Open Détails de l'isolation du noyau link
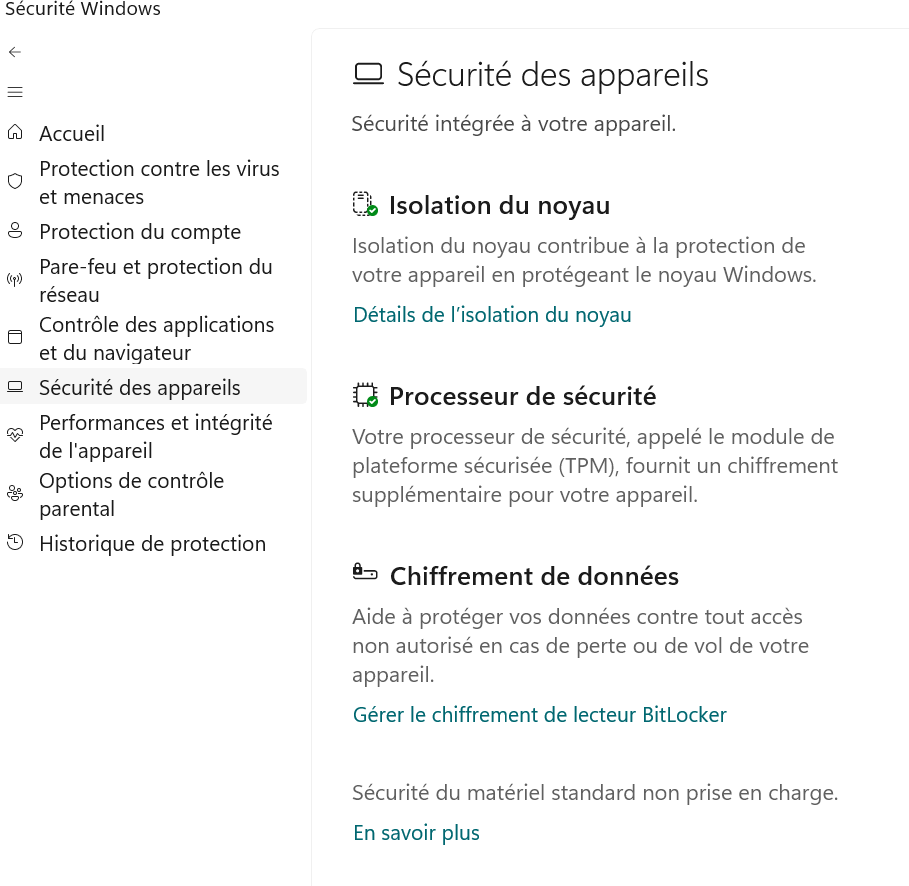909x886 pixels. [x=492, y=315]
